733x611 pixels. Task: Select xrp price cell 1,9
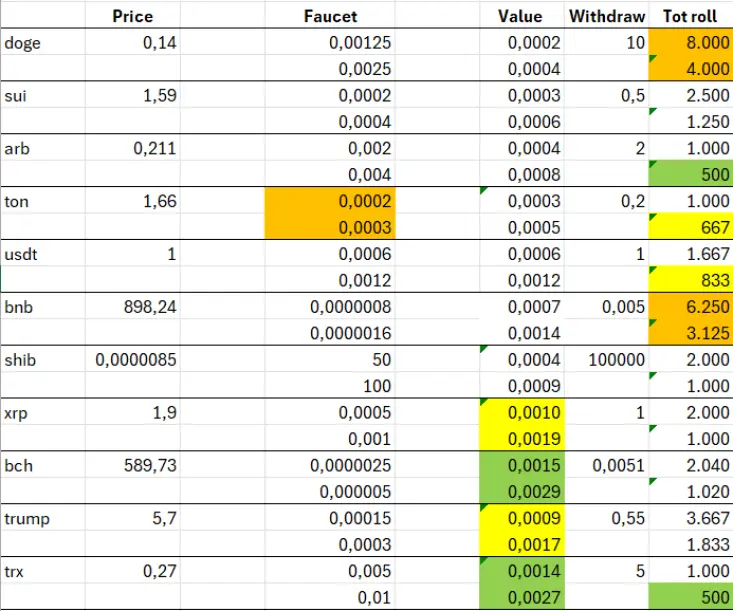point(133,412)
